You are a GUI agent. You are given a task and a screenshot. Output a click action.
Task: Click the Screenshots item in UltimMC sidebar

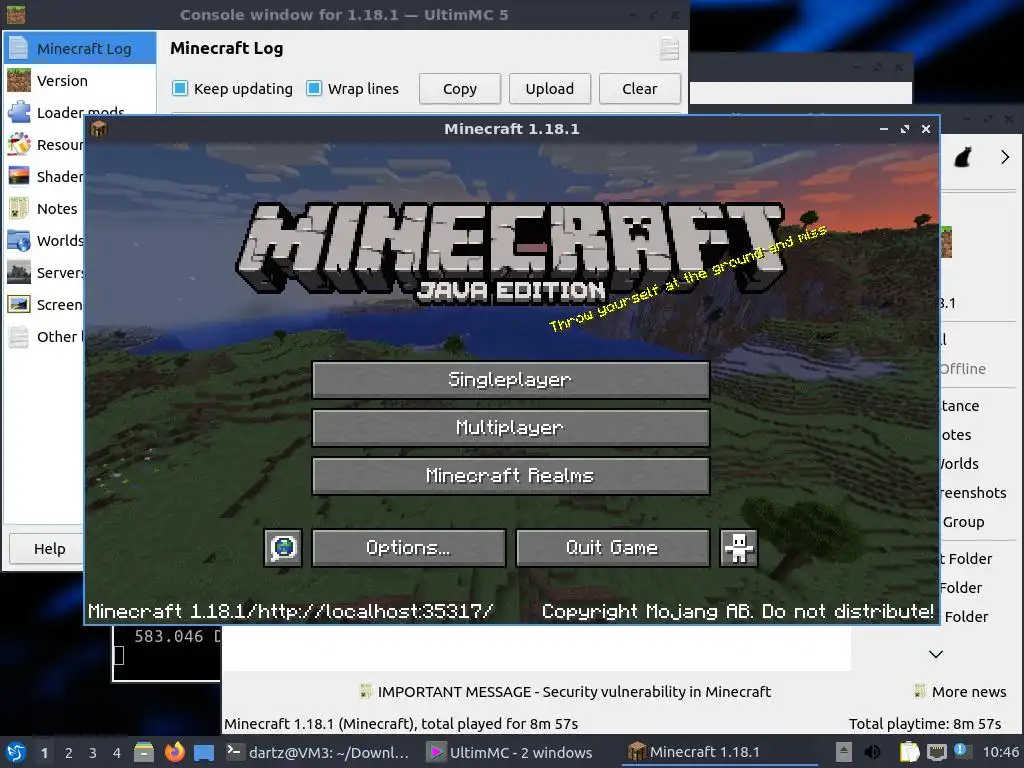tap(973, 493)
